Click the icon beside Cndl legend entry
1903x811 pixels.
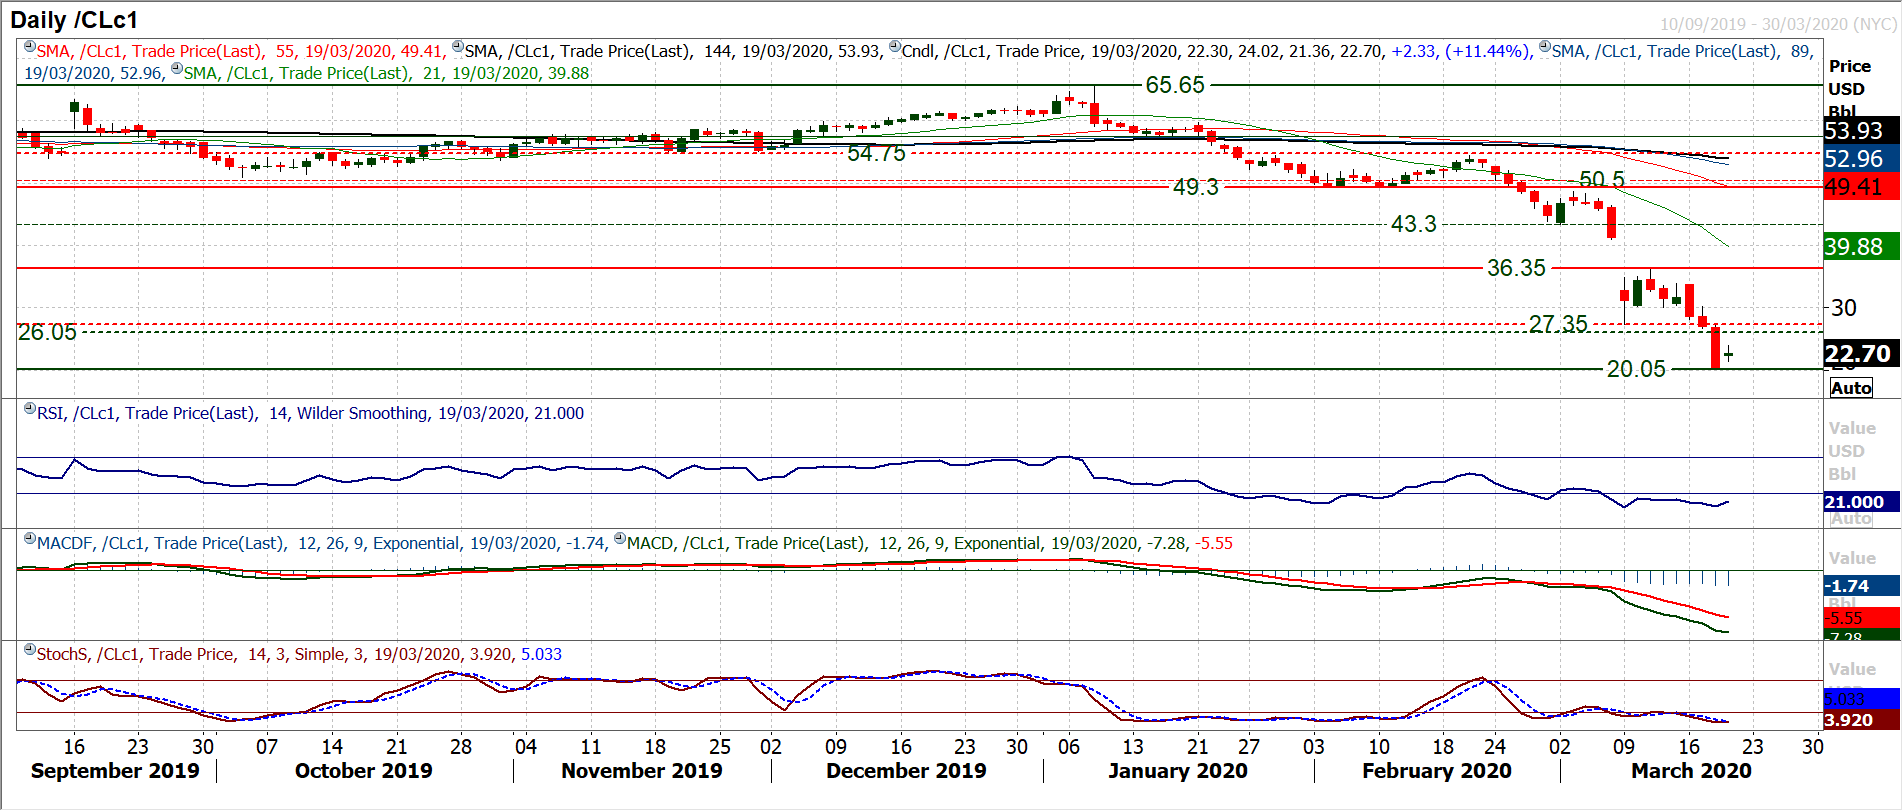click(x=895, y=47)
